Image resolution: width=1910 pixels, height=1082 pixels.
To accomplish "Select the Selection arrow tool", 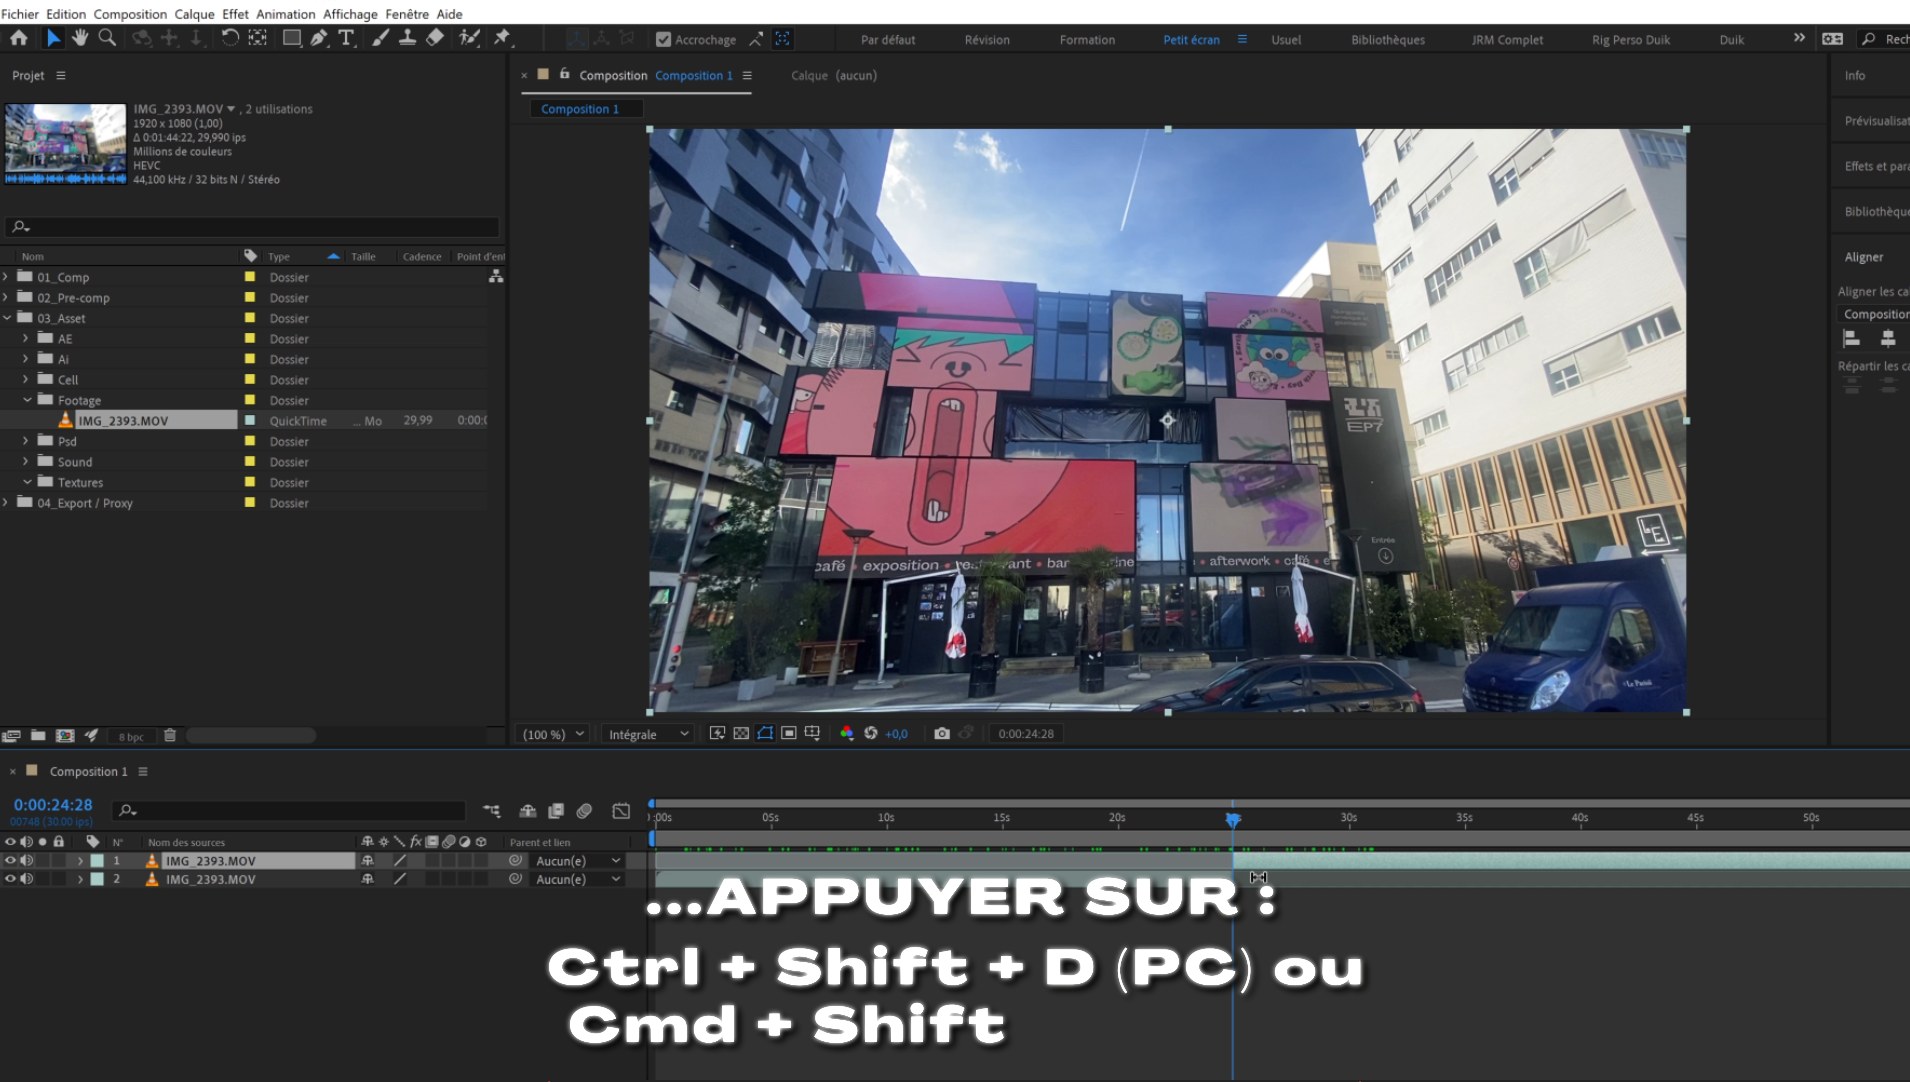I will (53, 38).
